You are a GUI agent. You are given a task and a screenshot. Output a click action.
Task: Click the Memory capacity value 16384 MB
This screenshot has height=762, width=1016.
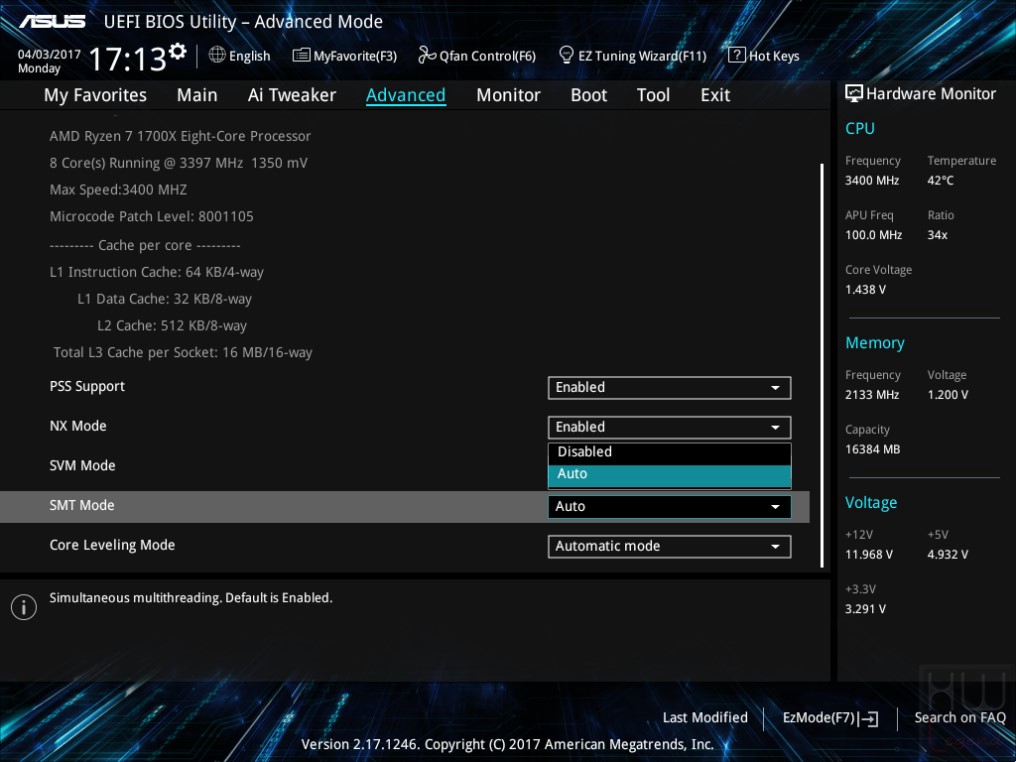[x=873, y=449]
